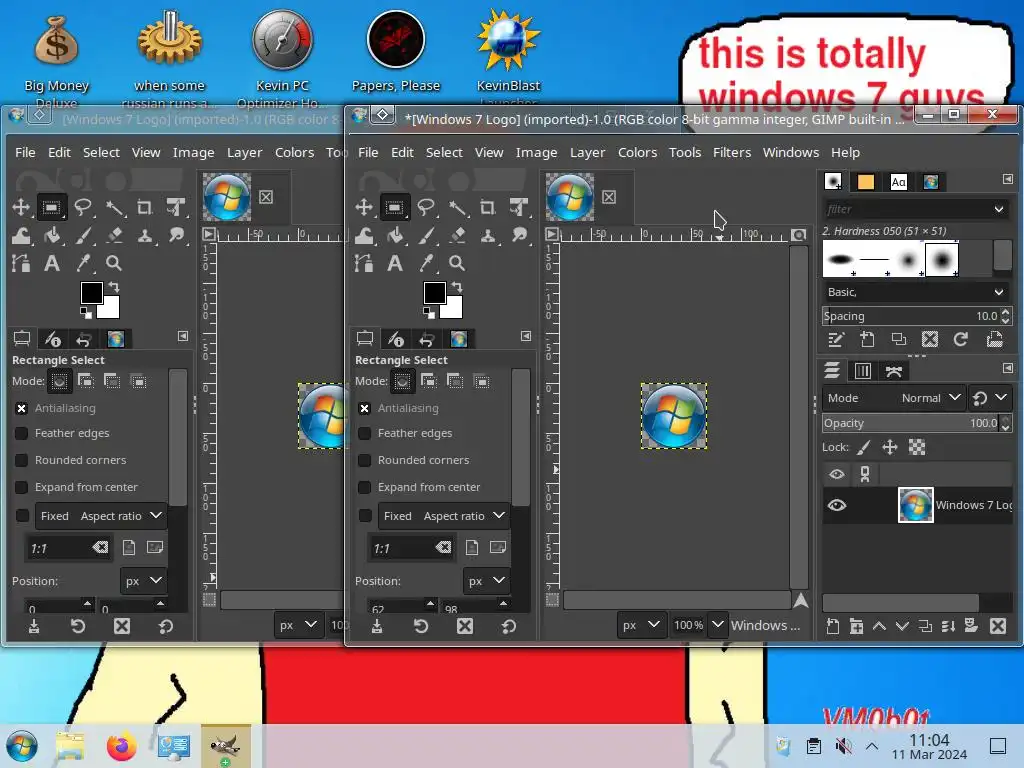Select the Paths tool in front window
The height and width of the screenshot is (768, 1024).
(364, 263)
